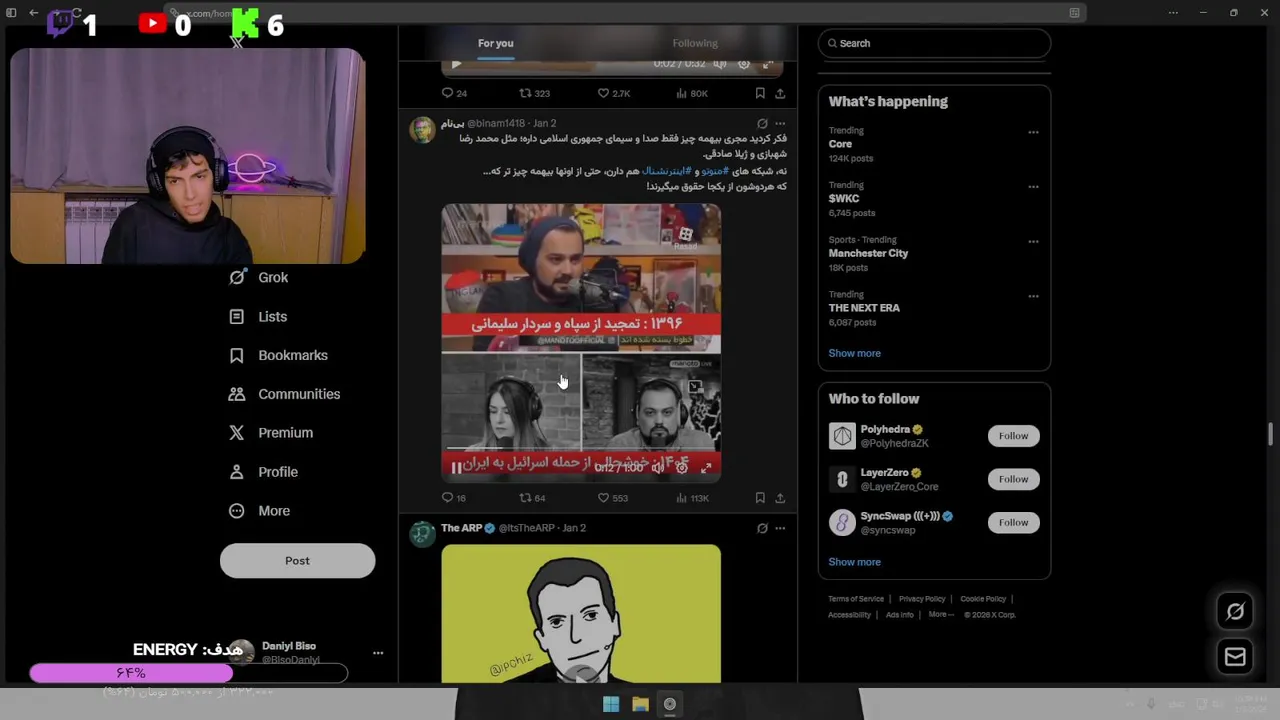Open more options on The ARP post
The image size is (1280, 720).
pyautogui.click(x=780, y=528)
